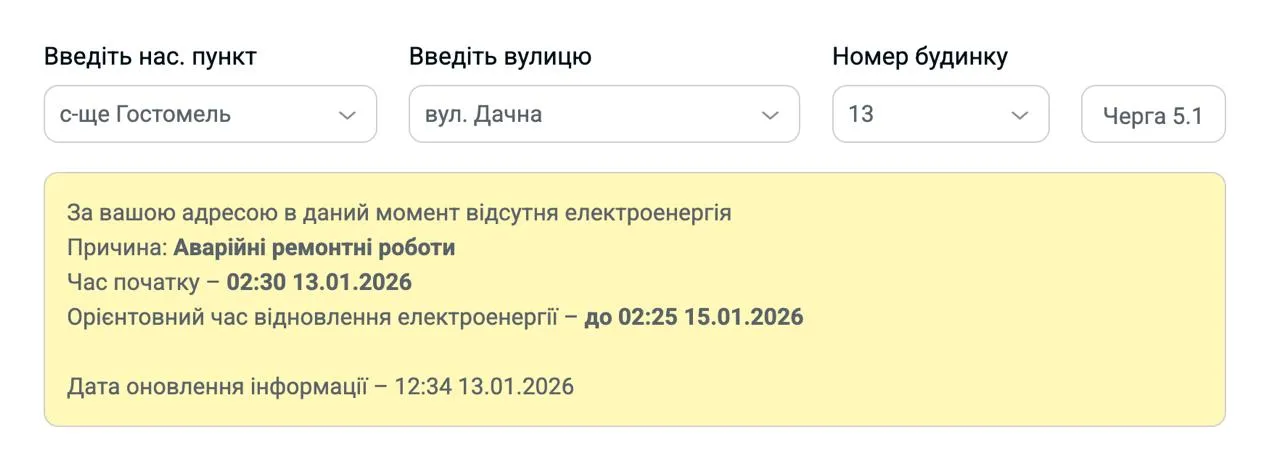The width and height of the screenshot is (1280, 451).
Task: Click the restoration time 'до 02:25 15.01.2026'
Action: pyautogui.click(x=694, y=318)
